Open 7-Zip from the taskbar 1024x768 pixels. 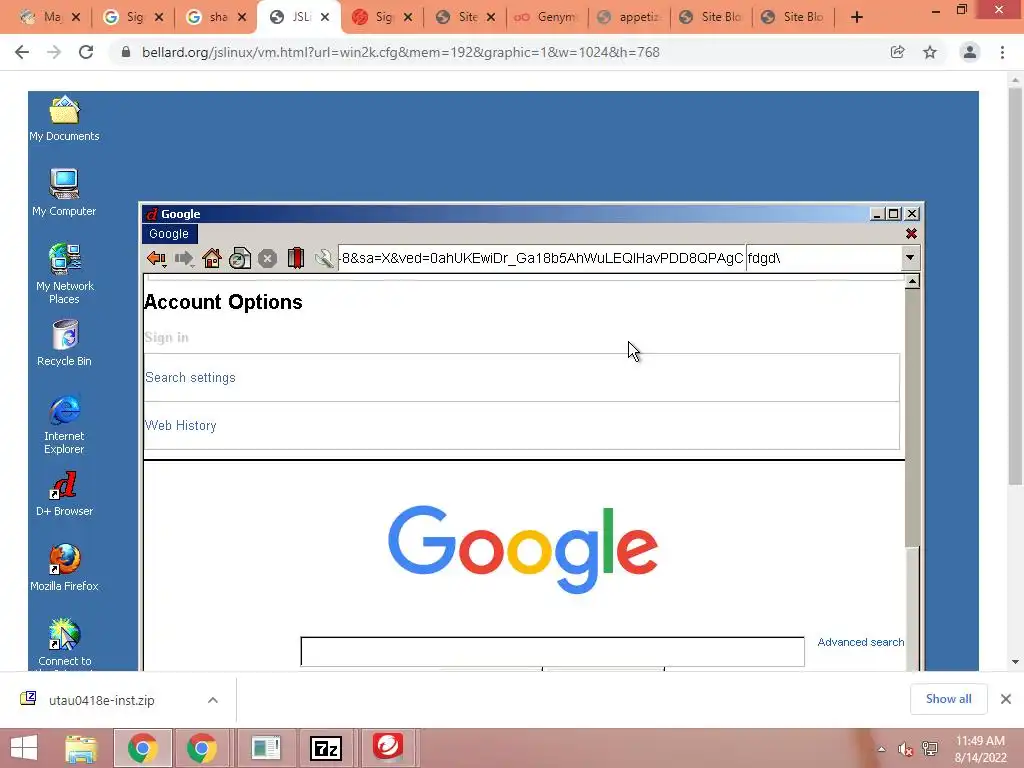pos(325,748)
